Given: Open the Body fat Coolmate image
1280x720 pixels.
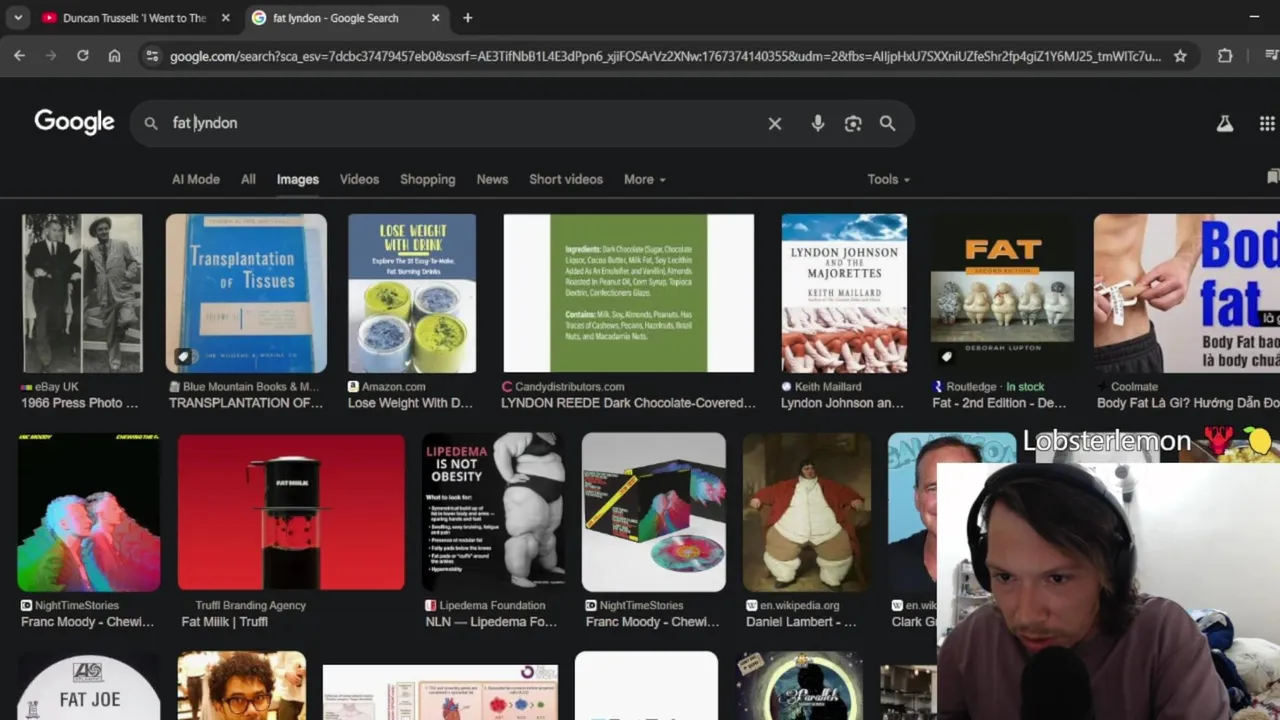Looking at the screenshot, I should (x=1186, y=293).
